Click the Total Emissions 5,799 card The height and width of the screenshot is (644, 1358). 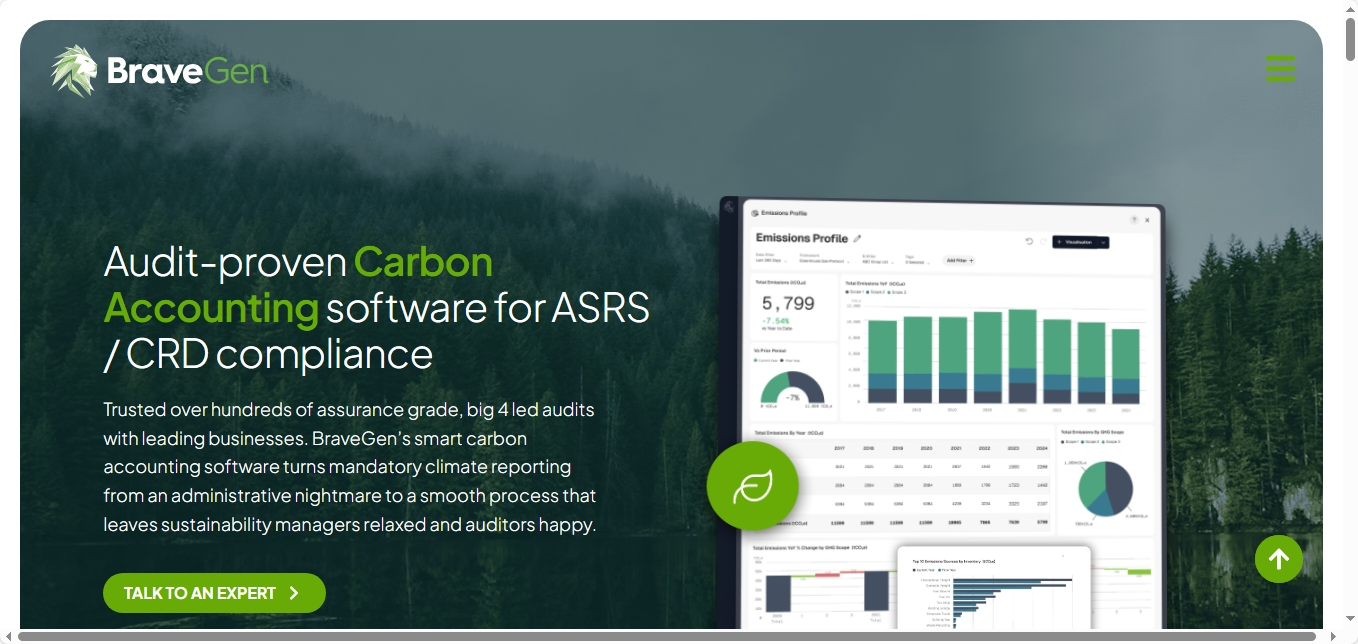[x=793, y=307]
